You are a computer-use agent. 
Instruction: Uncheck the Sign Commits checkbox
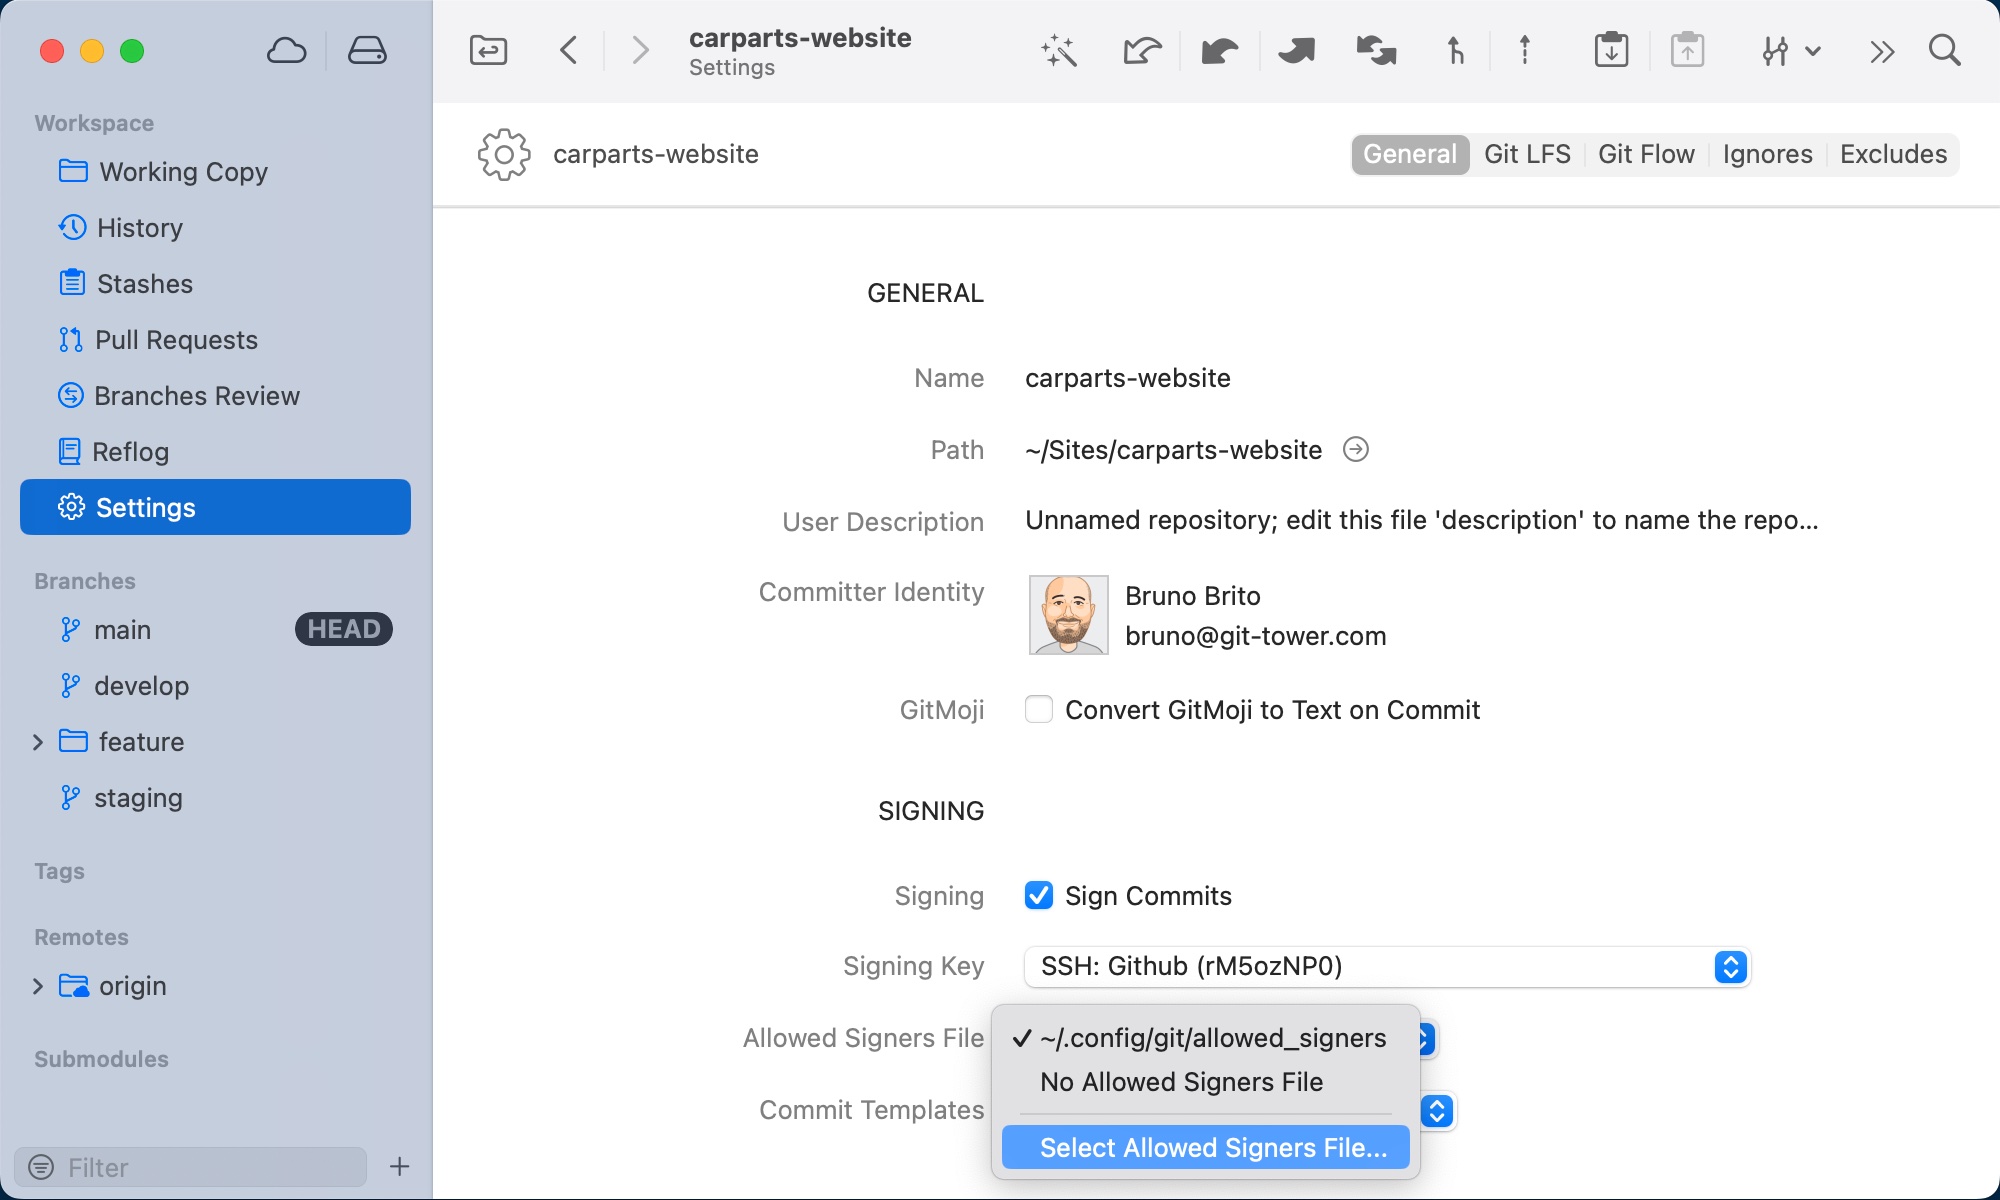[1039, 896]
